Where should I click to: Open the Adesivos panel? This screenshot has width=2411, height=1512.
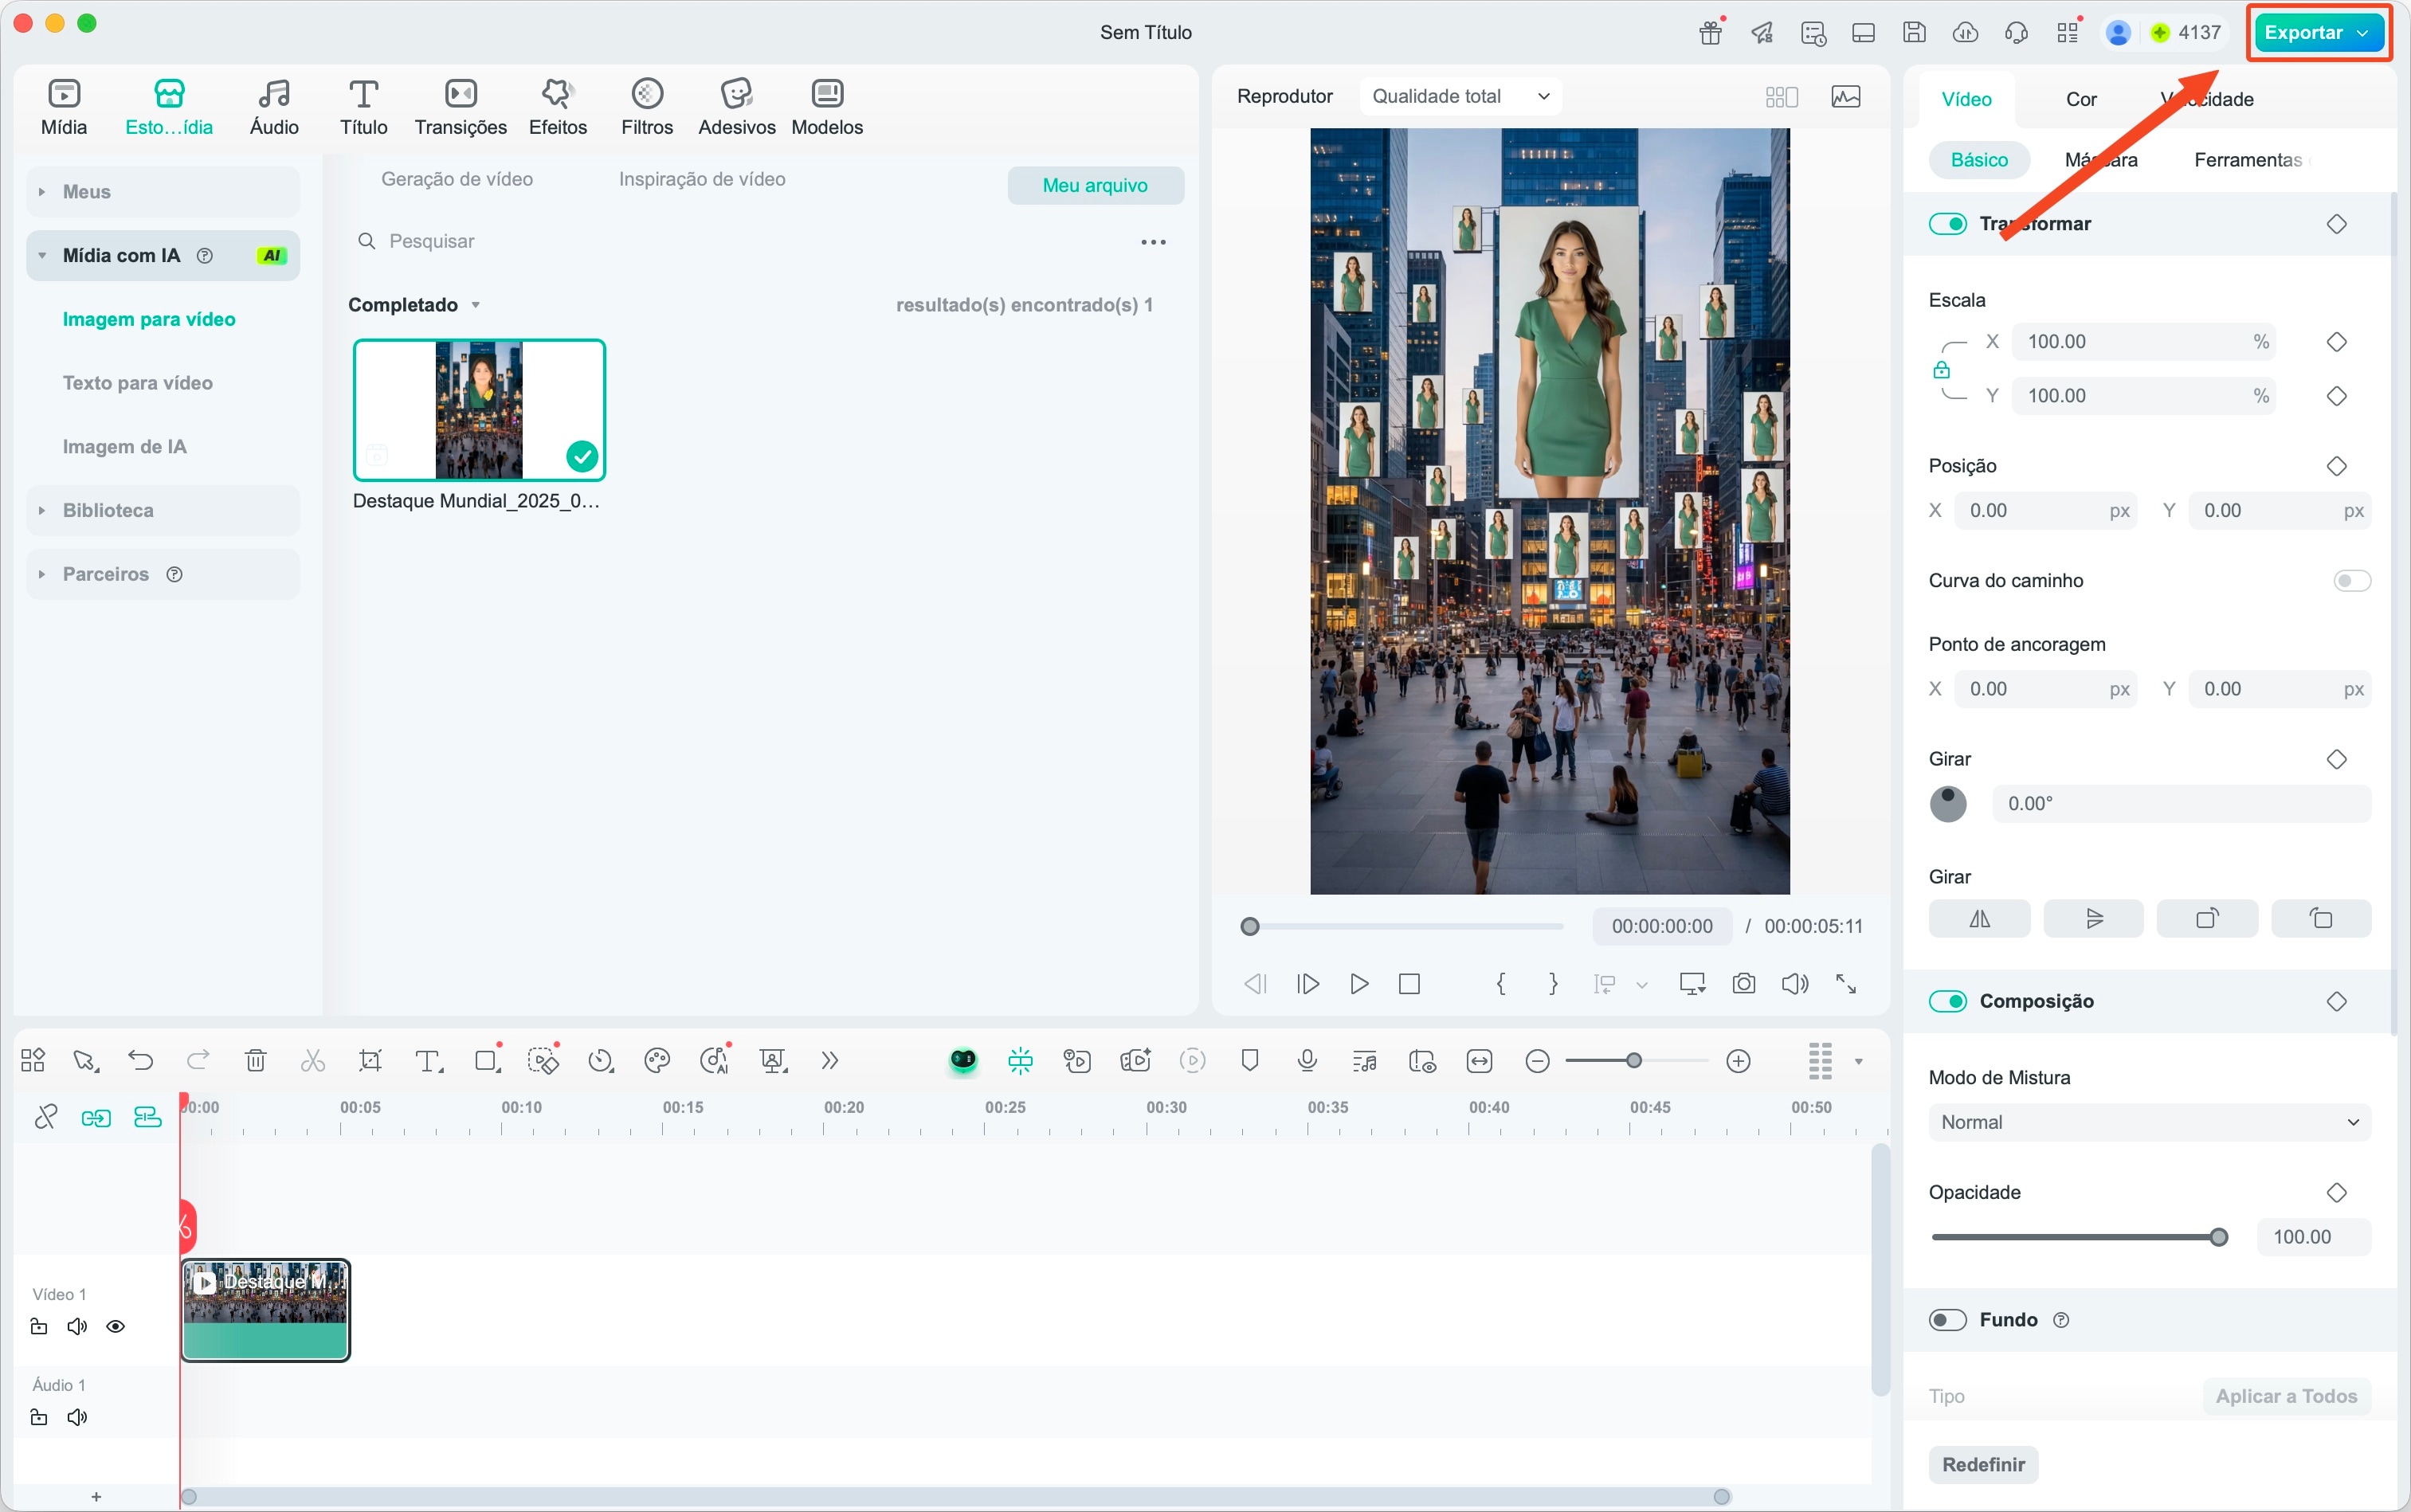736,105
